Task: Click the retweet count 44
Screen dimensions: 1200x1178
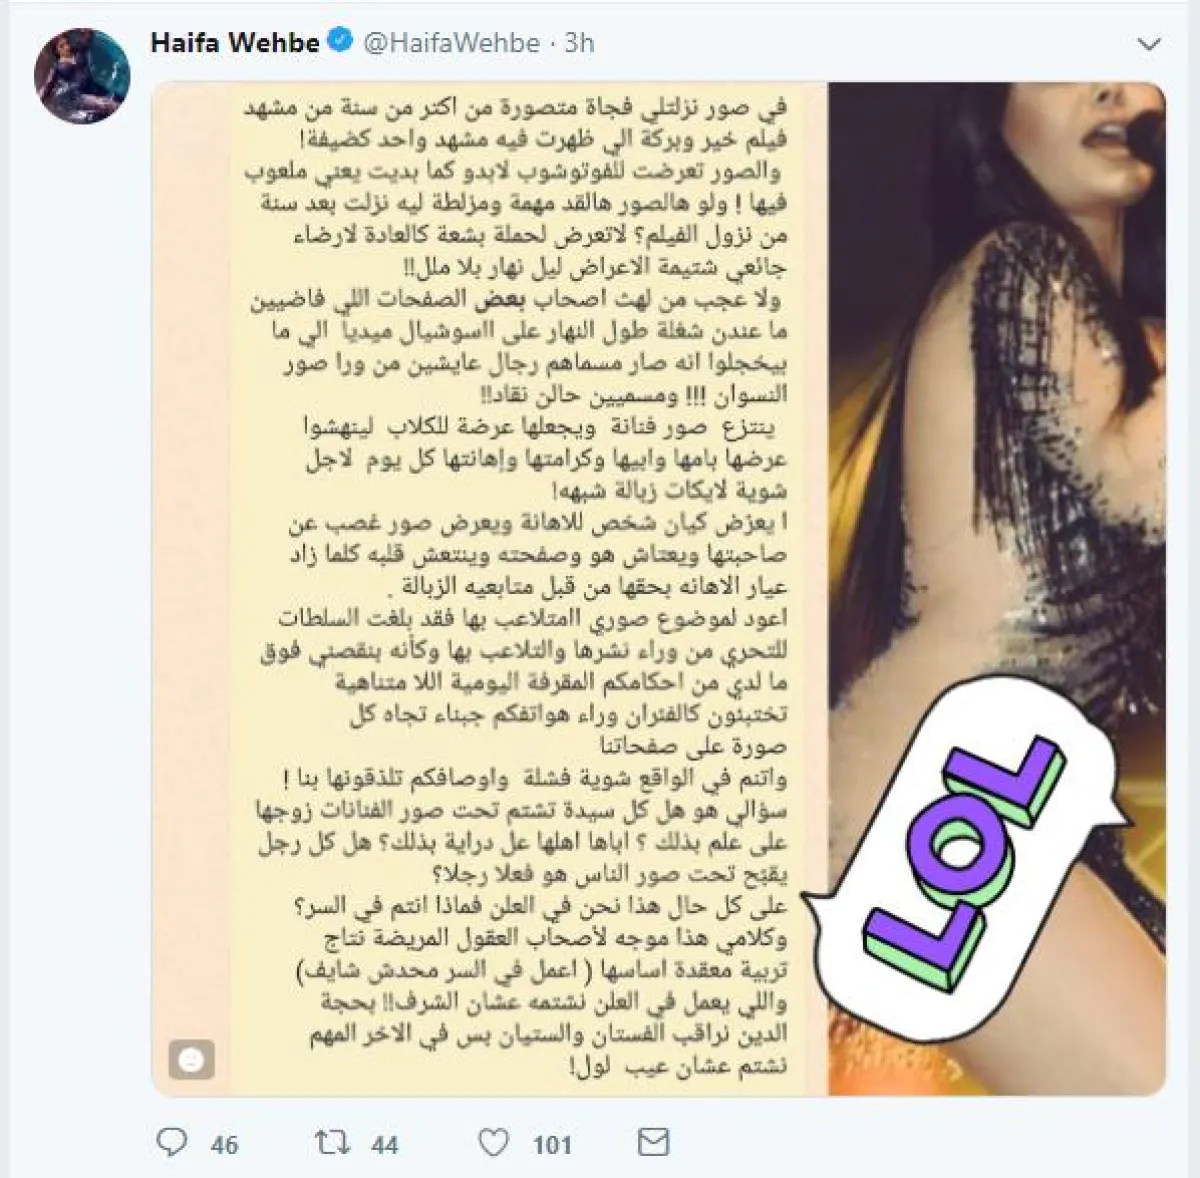Action: [x=384, y=1143]
